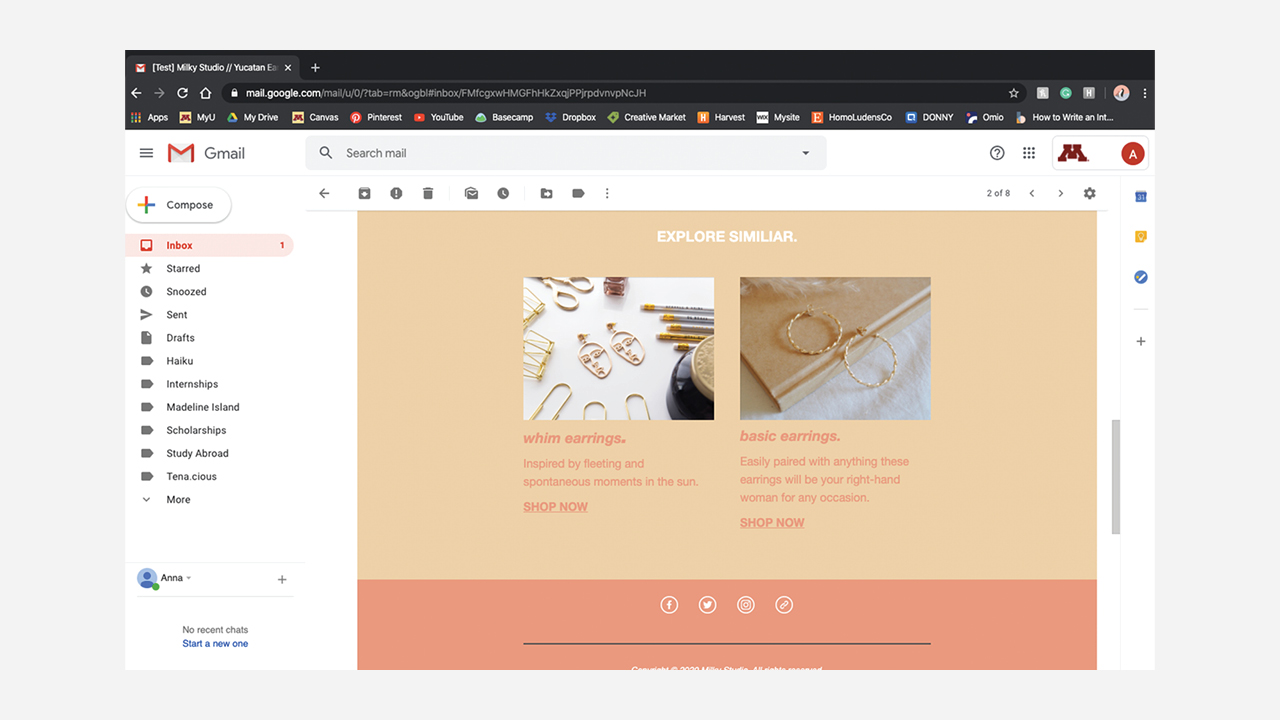Viewport: 1280px width, 720px height.
Task: Open Gmail settings gear
Action: 1090,193
